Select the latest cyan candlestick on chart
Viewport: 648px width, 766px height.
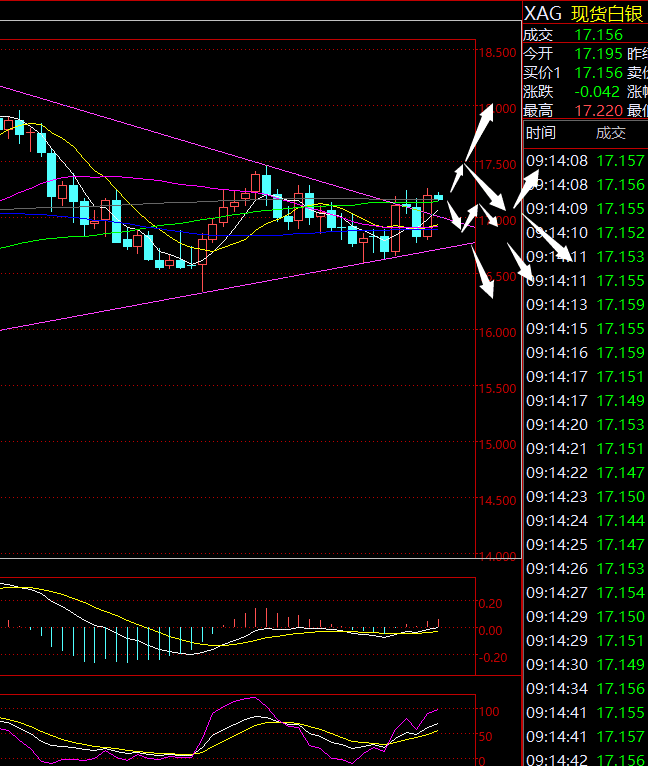[x=438, y=197]
